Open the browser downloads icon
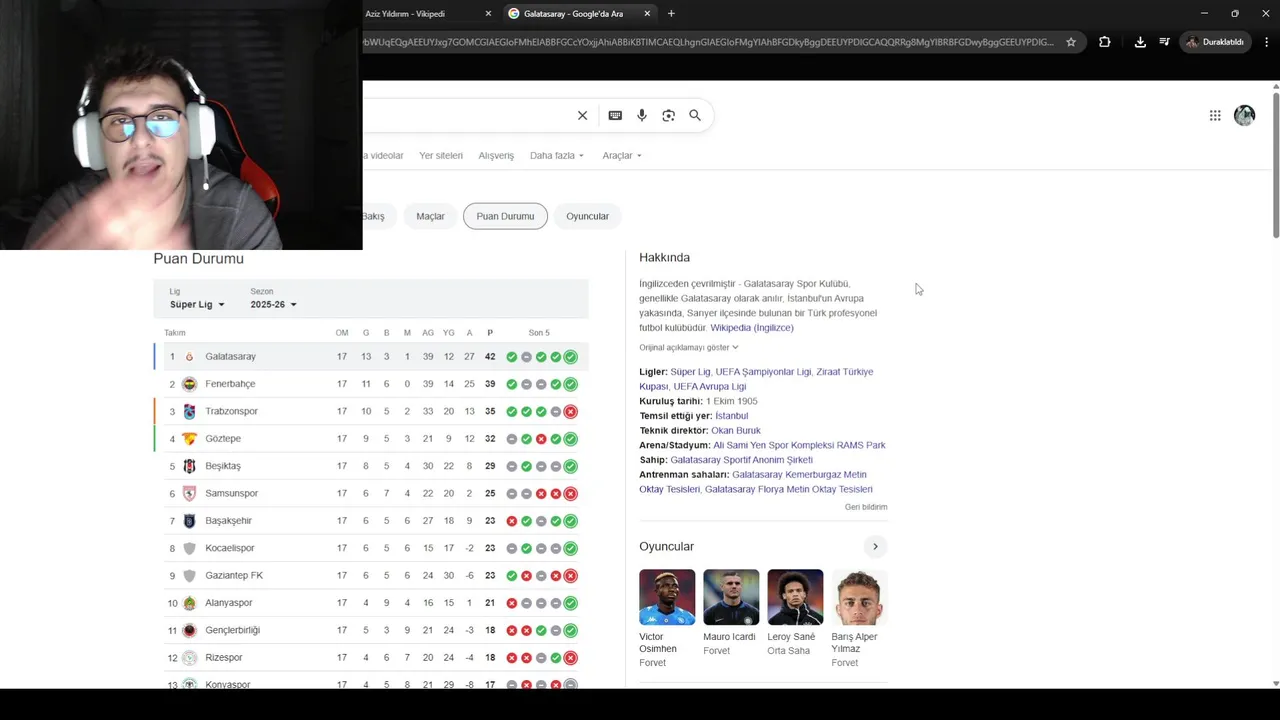 pos(1140,42)
